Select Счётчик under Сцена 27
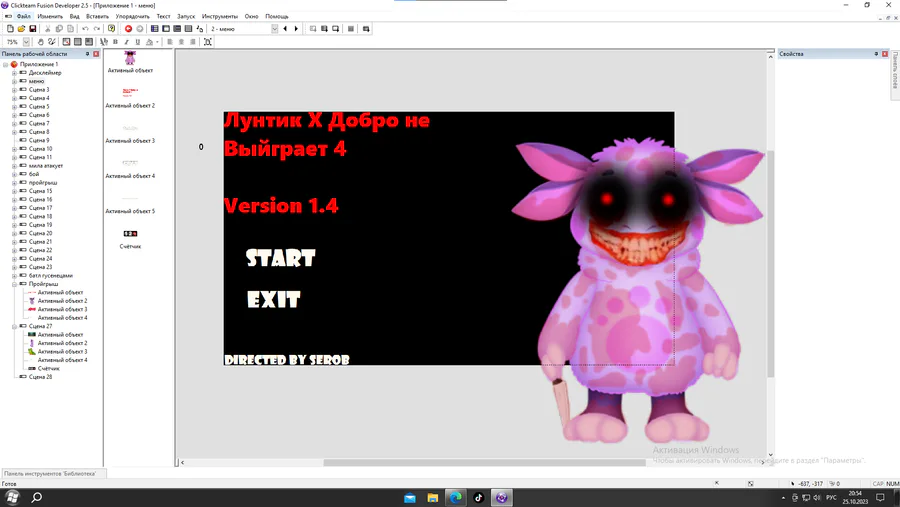Screen dimensions: 900x507 48,369
